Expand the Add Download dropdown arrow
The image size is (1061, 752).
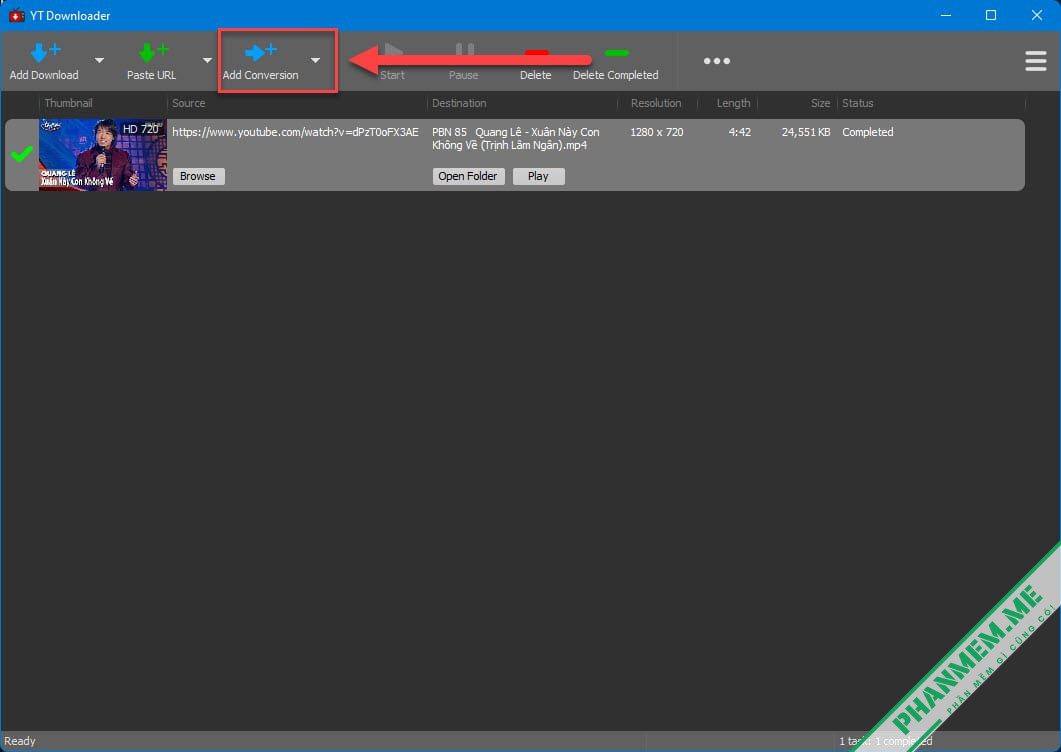point(99,60)
